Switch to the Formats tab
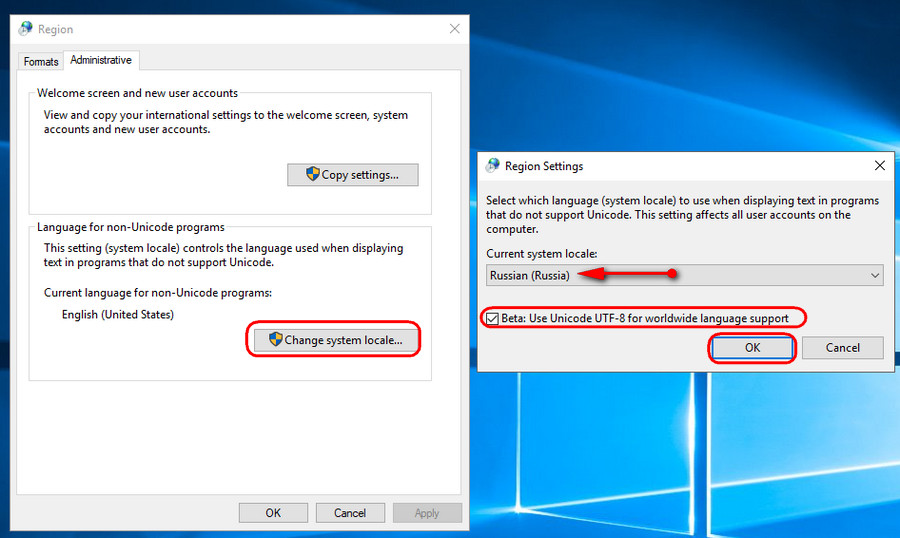This screenshot has height=538, width=900. click(x=41, y=61)
